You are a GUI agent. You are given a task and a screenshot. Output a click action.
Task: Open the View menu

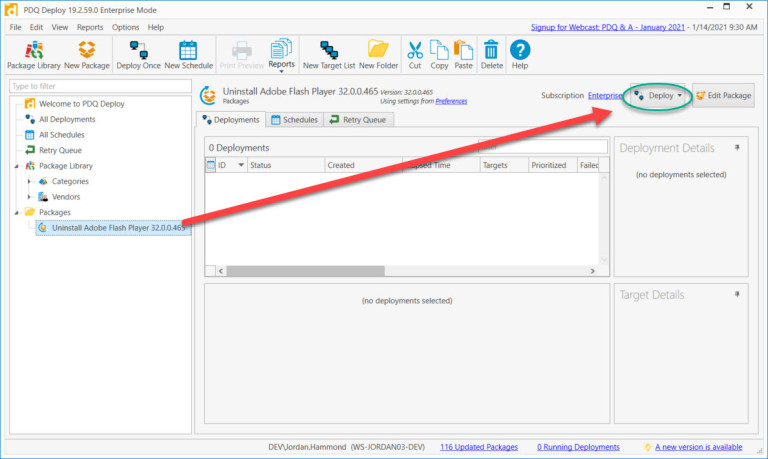pyautogui.click(x=60, y=27)
